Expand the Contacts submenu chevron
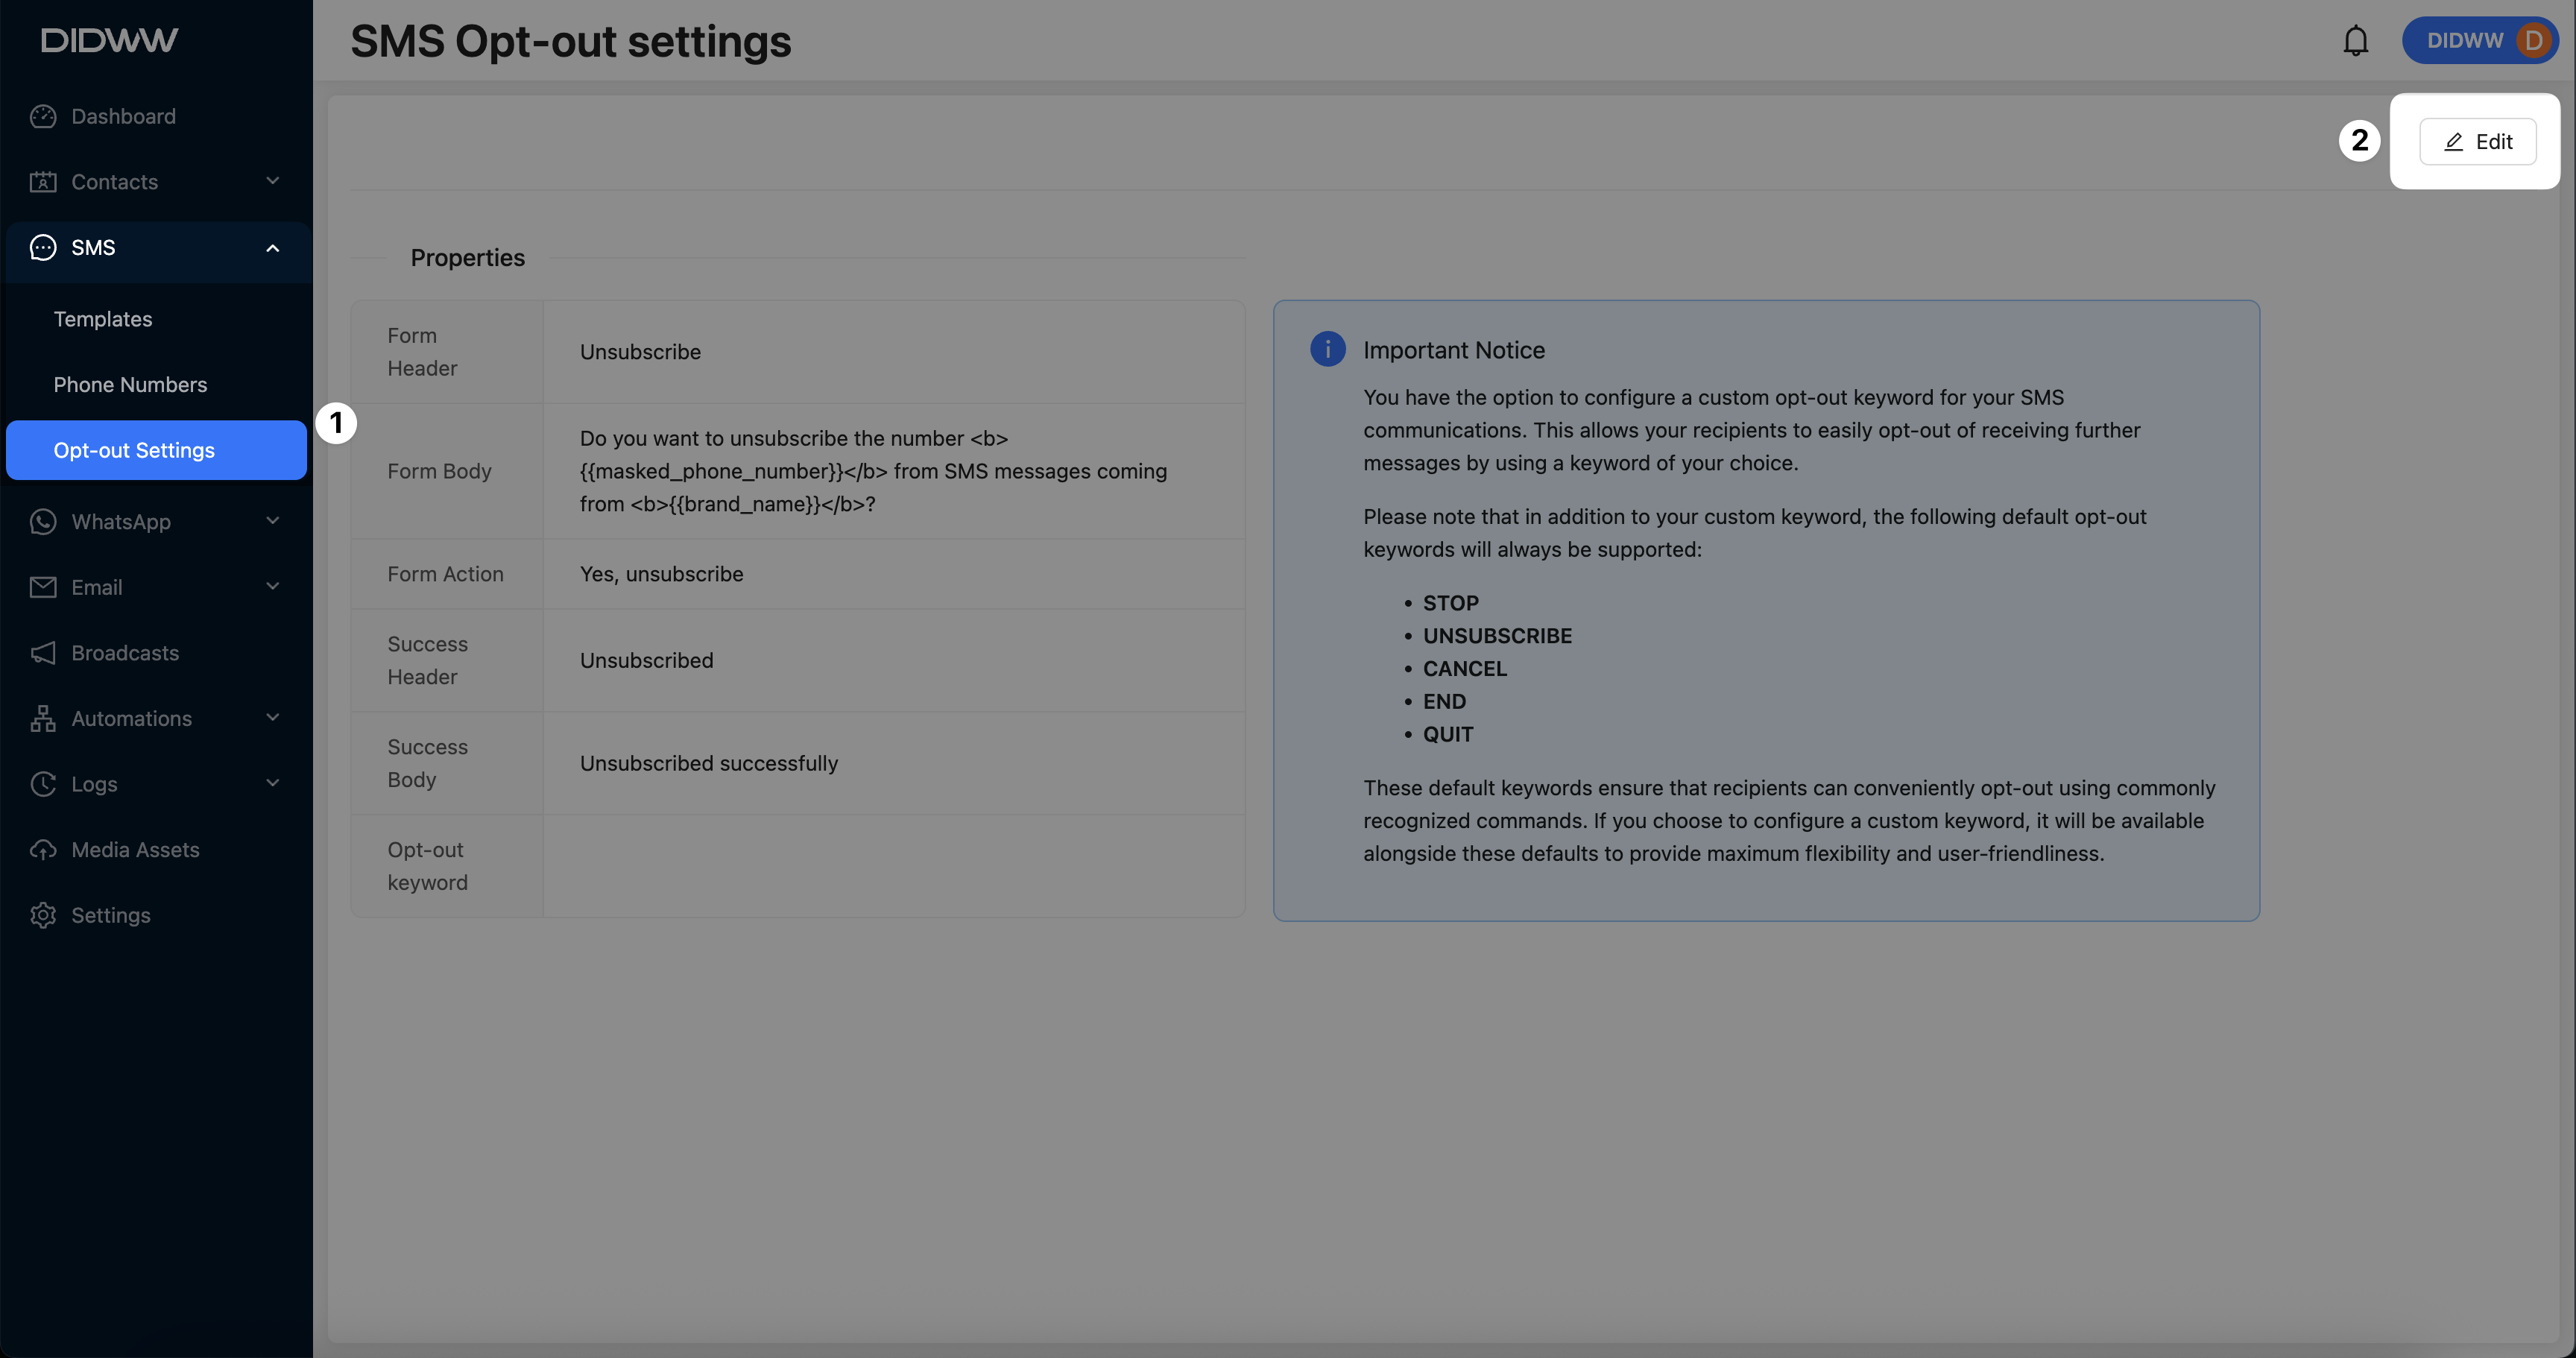The height and width of the screenshot is (1358, 2576). pyautogui.click(x=273, y=181)
